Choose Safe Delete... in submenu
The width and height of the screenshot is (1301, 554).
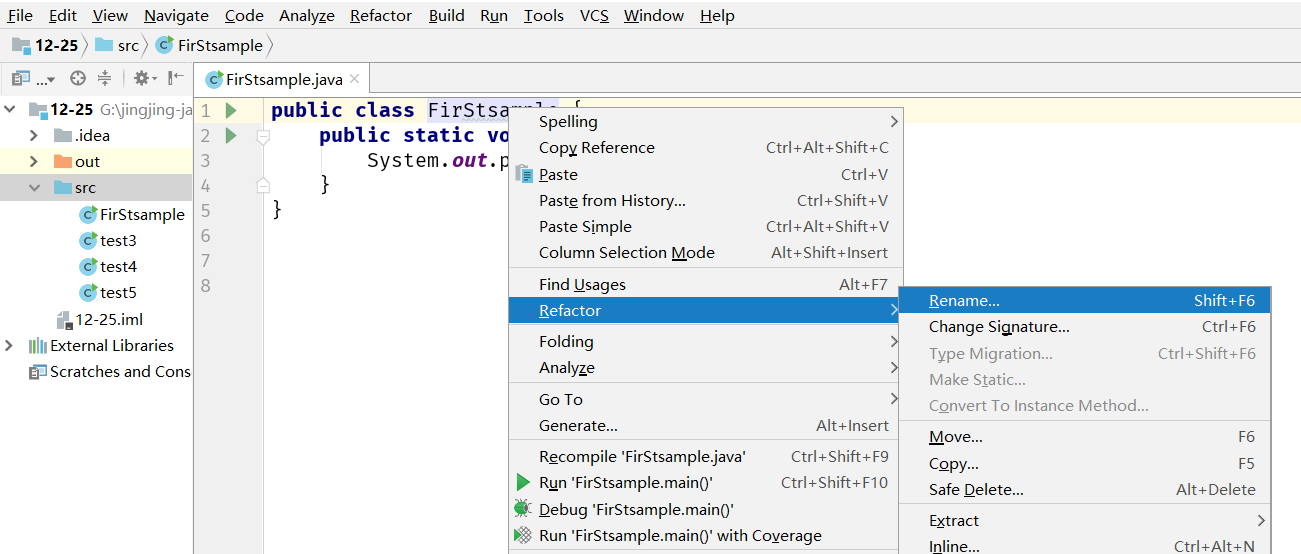point(1084,490)
